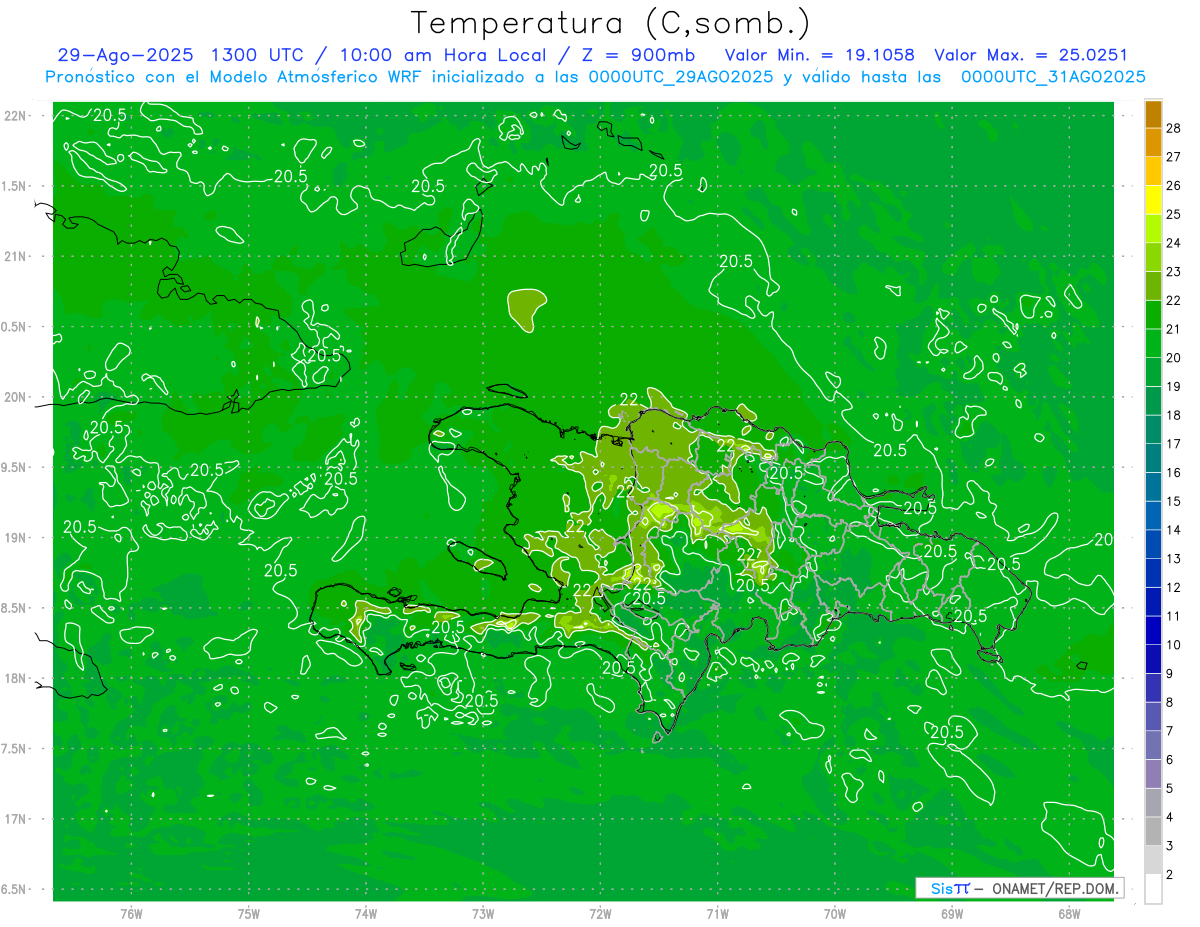The image size is (1200, 927).
Task: Click the '68W' longitude axis label
Action: 1069,913
